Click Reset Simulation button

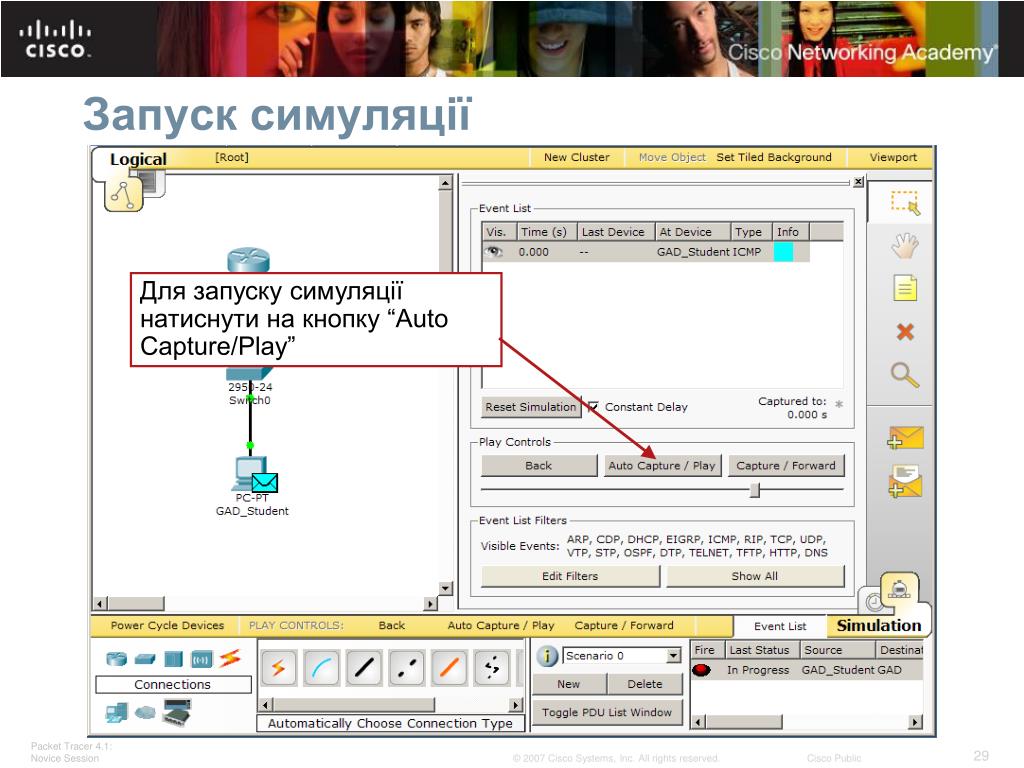pos(531,407)
